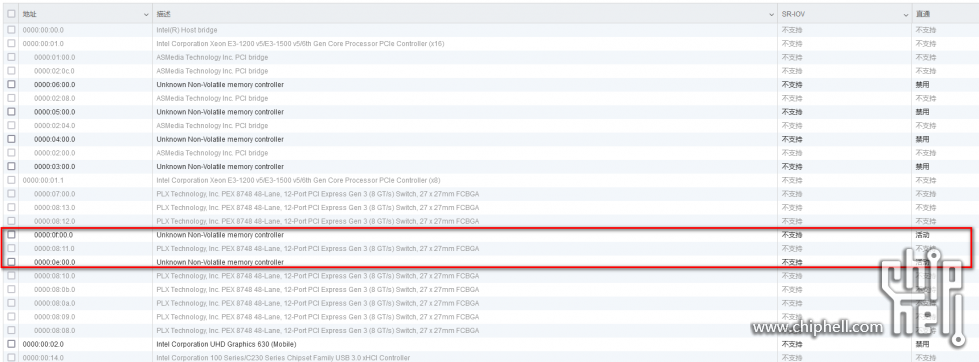Click address 0000:02:08.0
The width and height of the screenshot is (979, 362).
pyautogui.click(x=54, y=98)
